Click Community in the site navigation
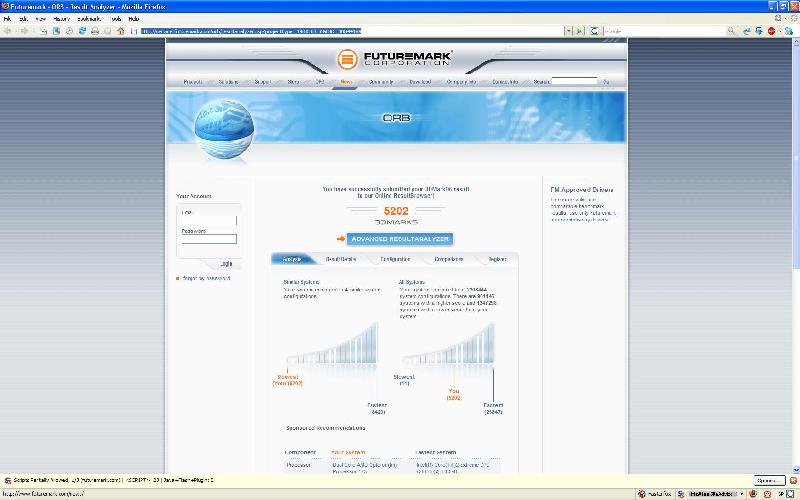The image size is (800, 500). 381,82
